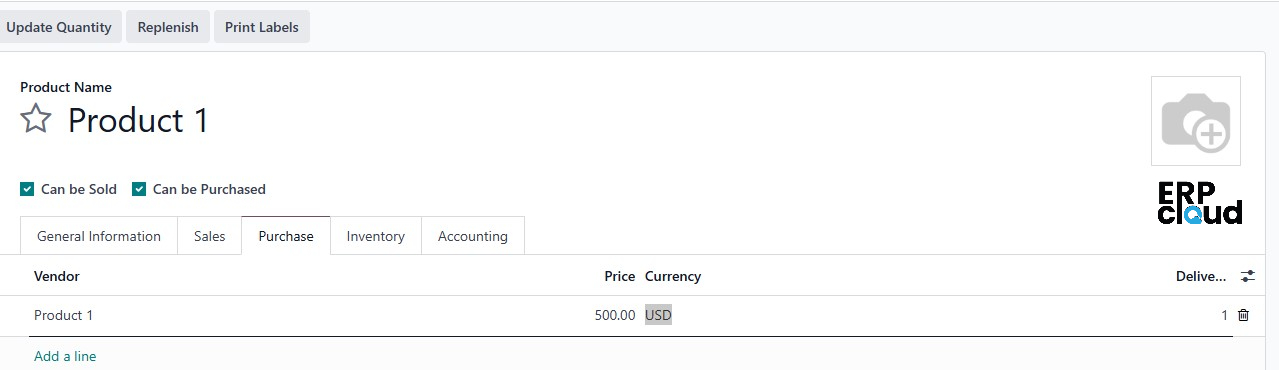The height and width of the screenshot is (370, 1279).
Task: Uncheck the Can be Purchased checkbox
Action: click(x=139, y=189)
